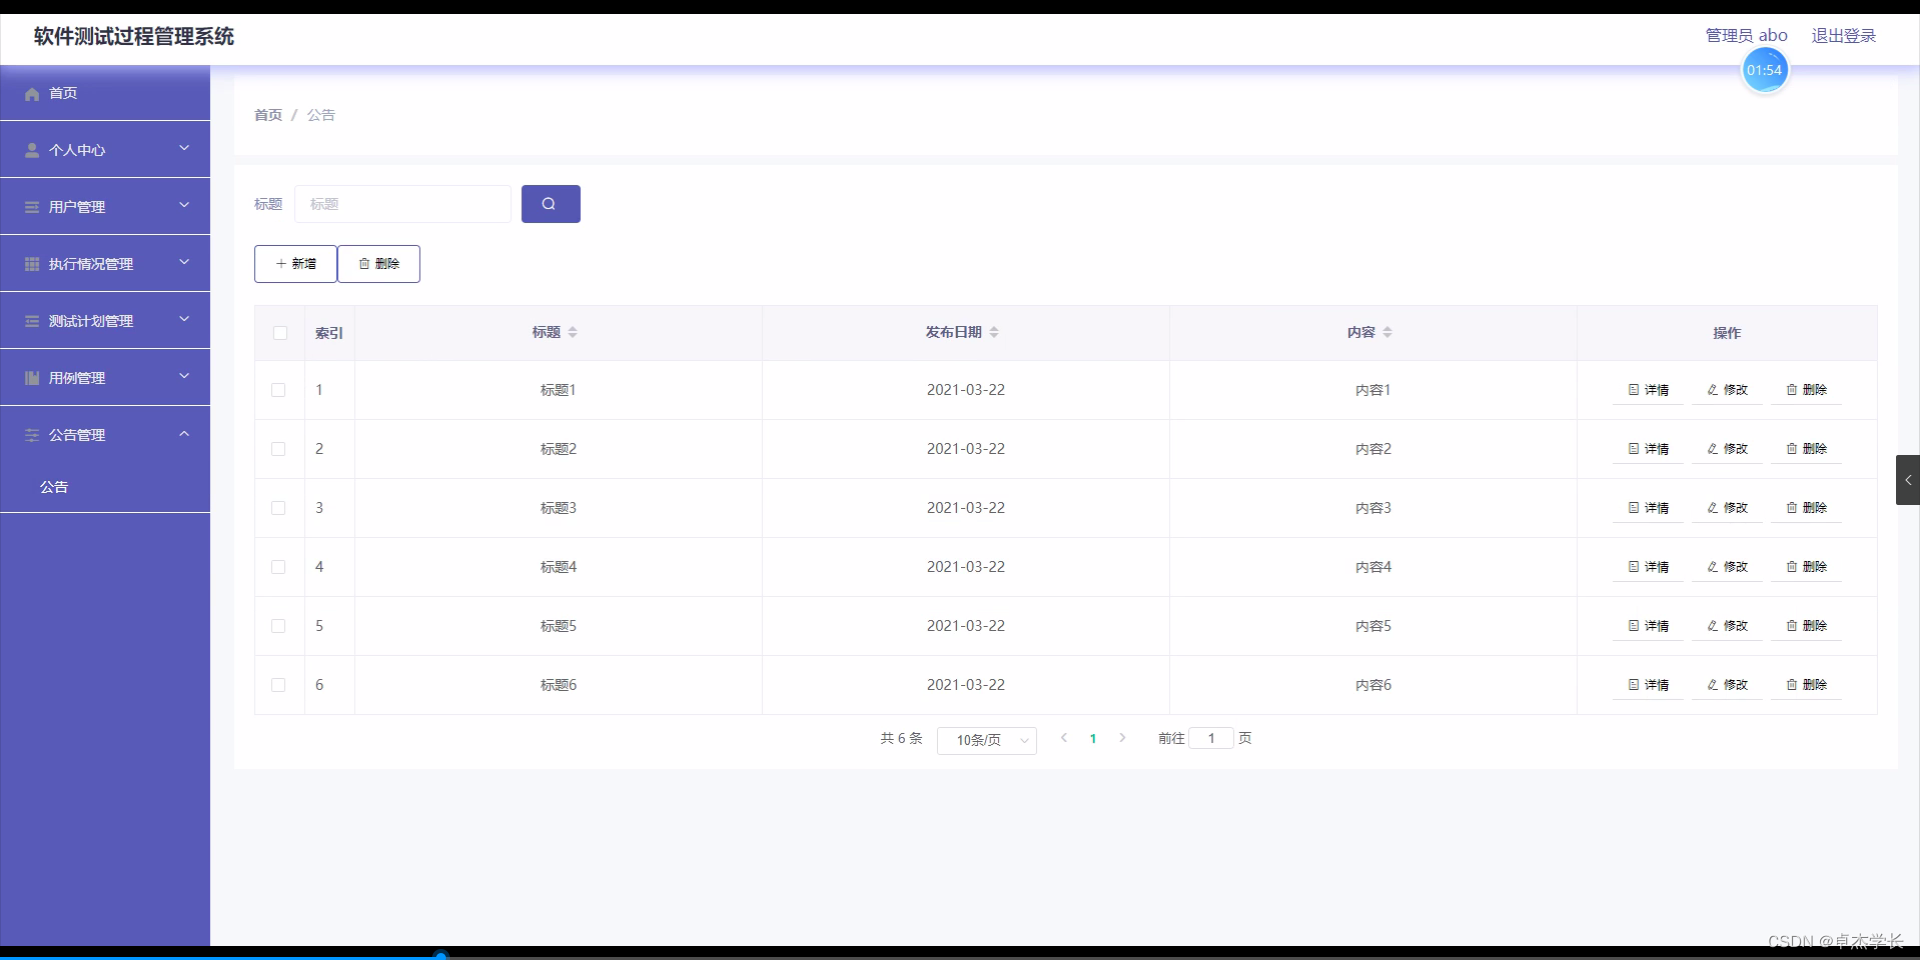The width and height of the screenshot is (1920, 960).
Task: Check the checkbox for row 标题2
Action: click(278, 449)
